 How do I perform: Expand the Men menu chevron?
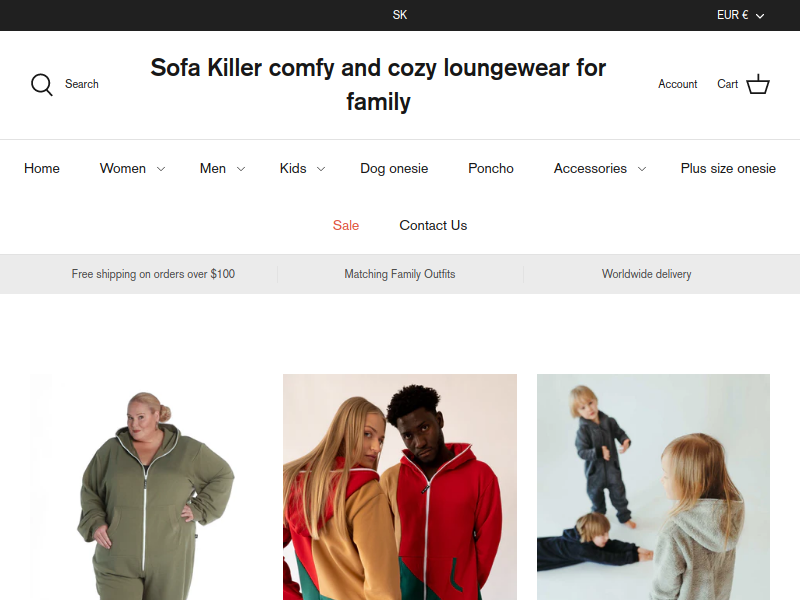pyautogui.click(x=241, y=169)
